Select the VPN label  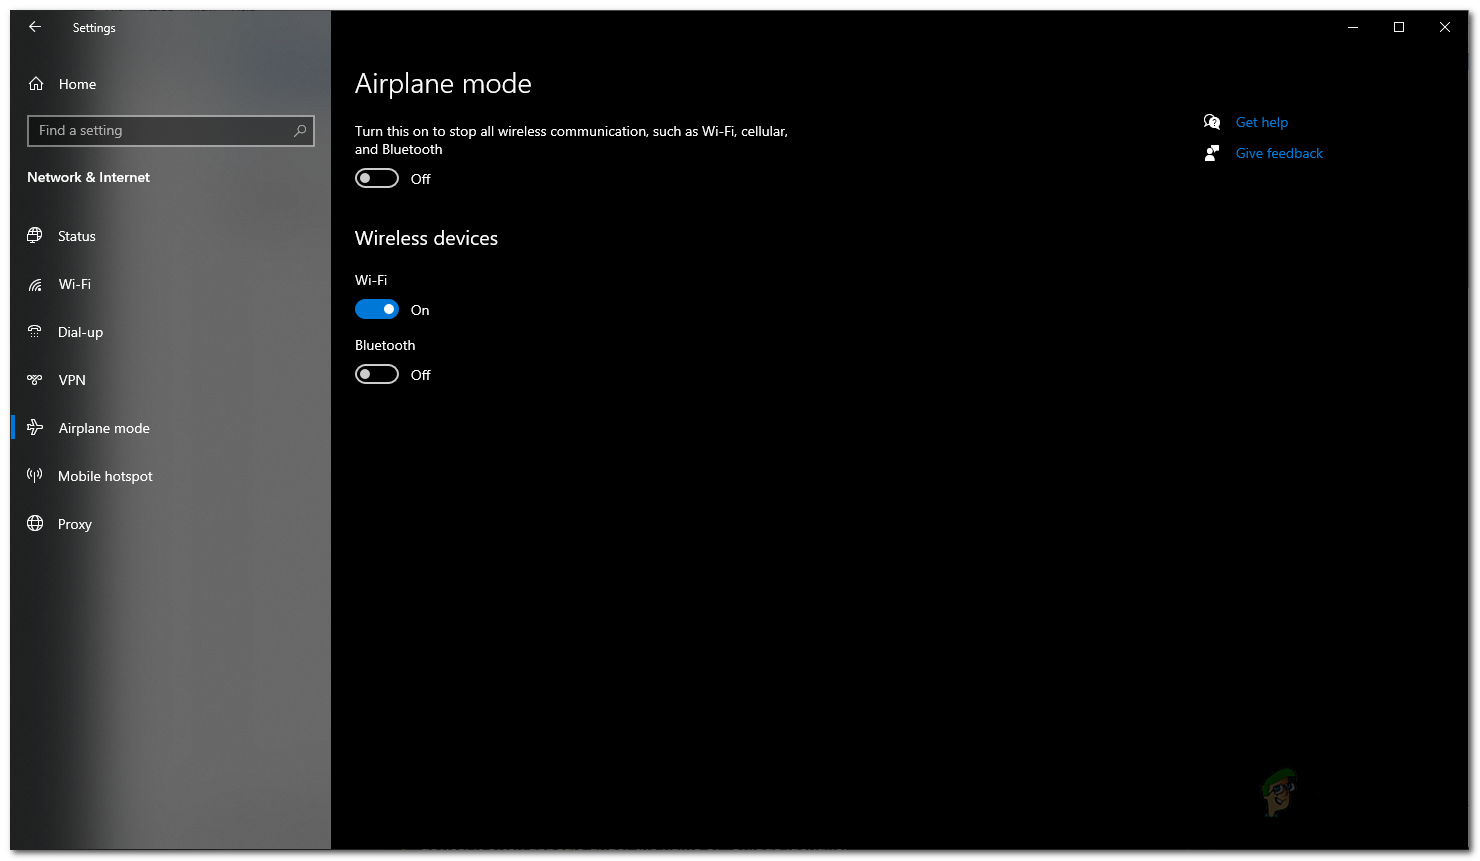[72, 381]
